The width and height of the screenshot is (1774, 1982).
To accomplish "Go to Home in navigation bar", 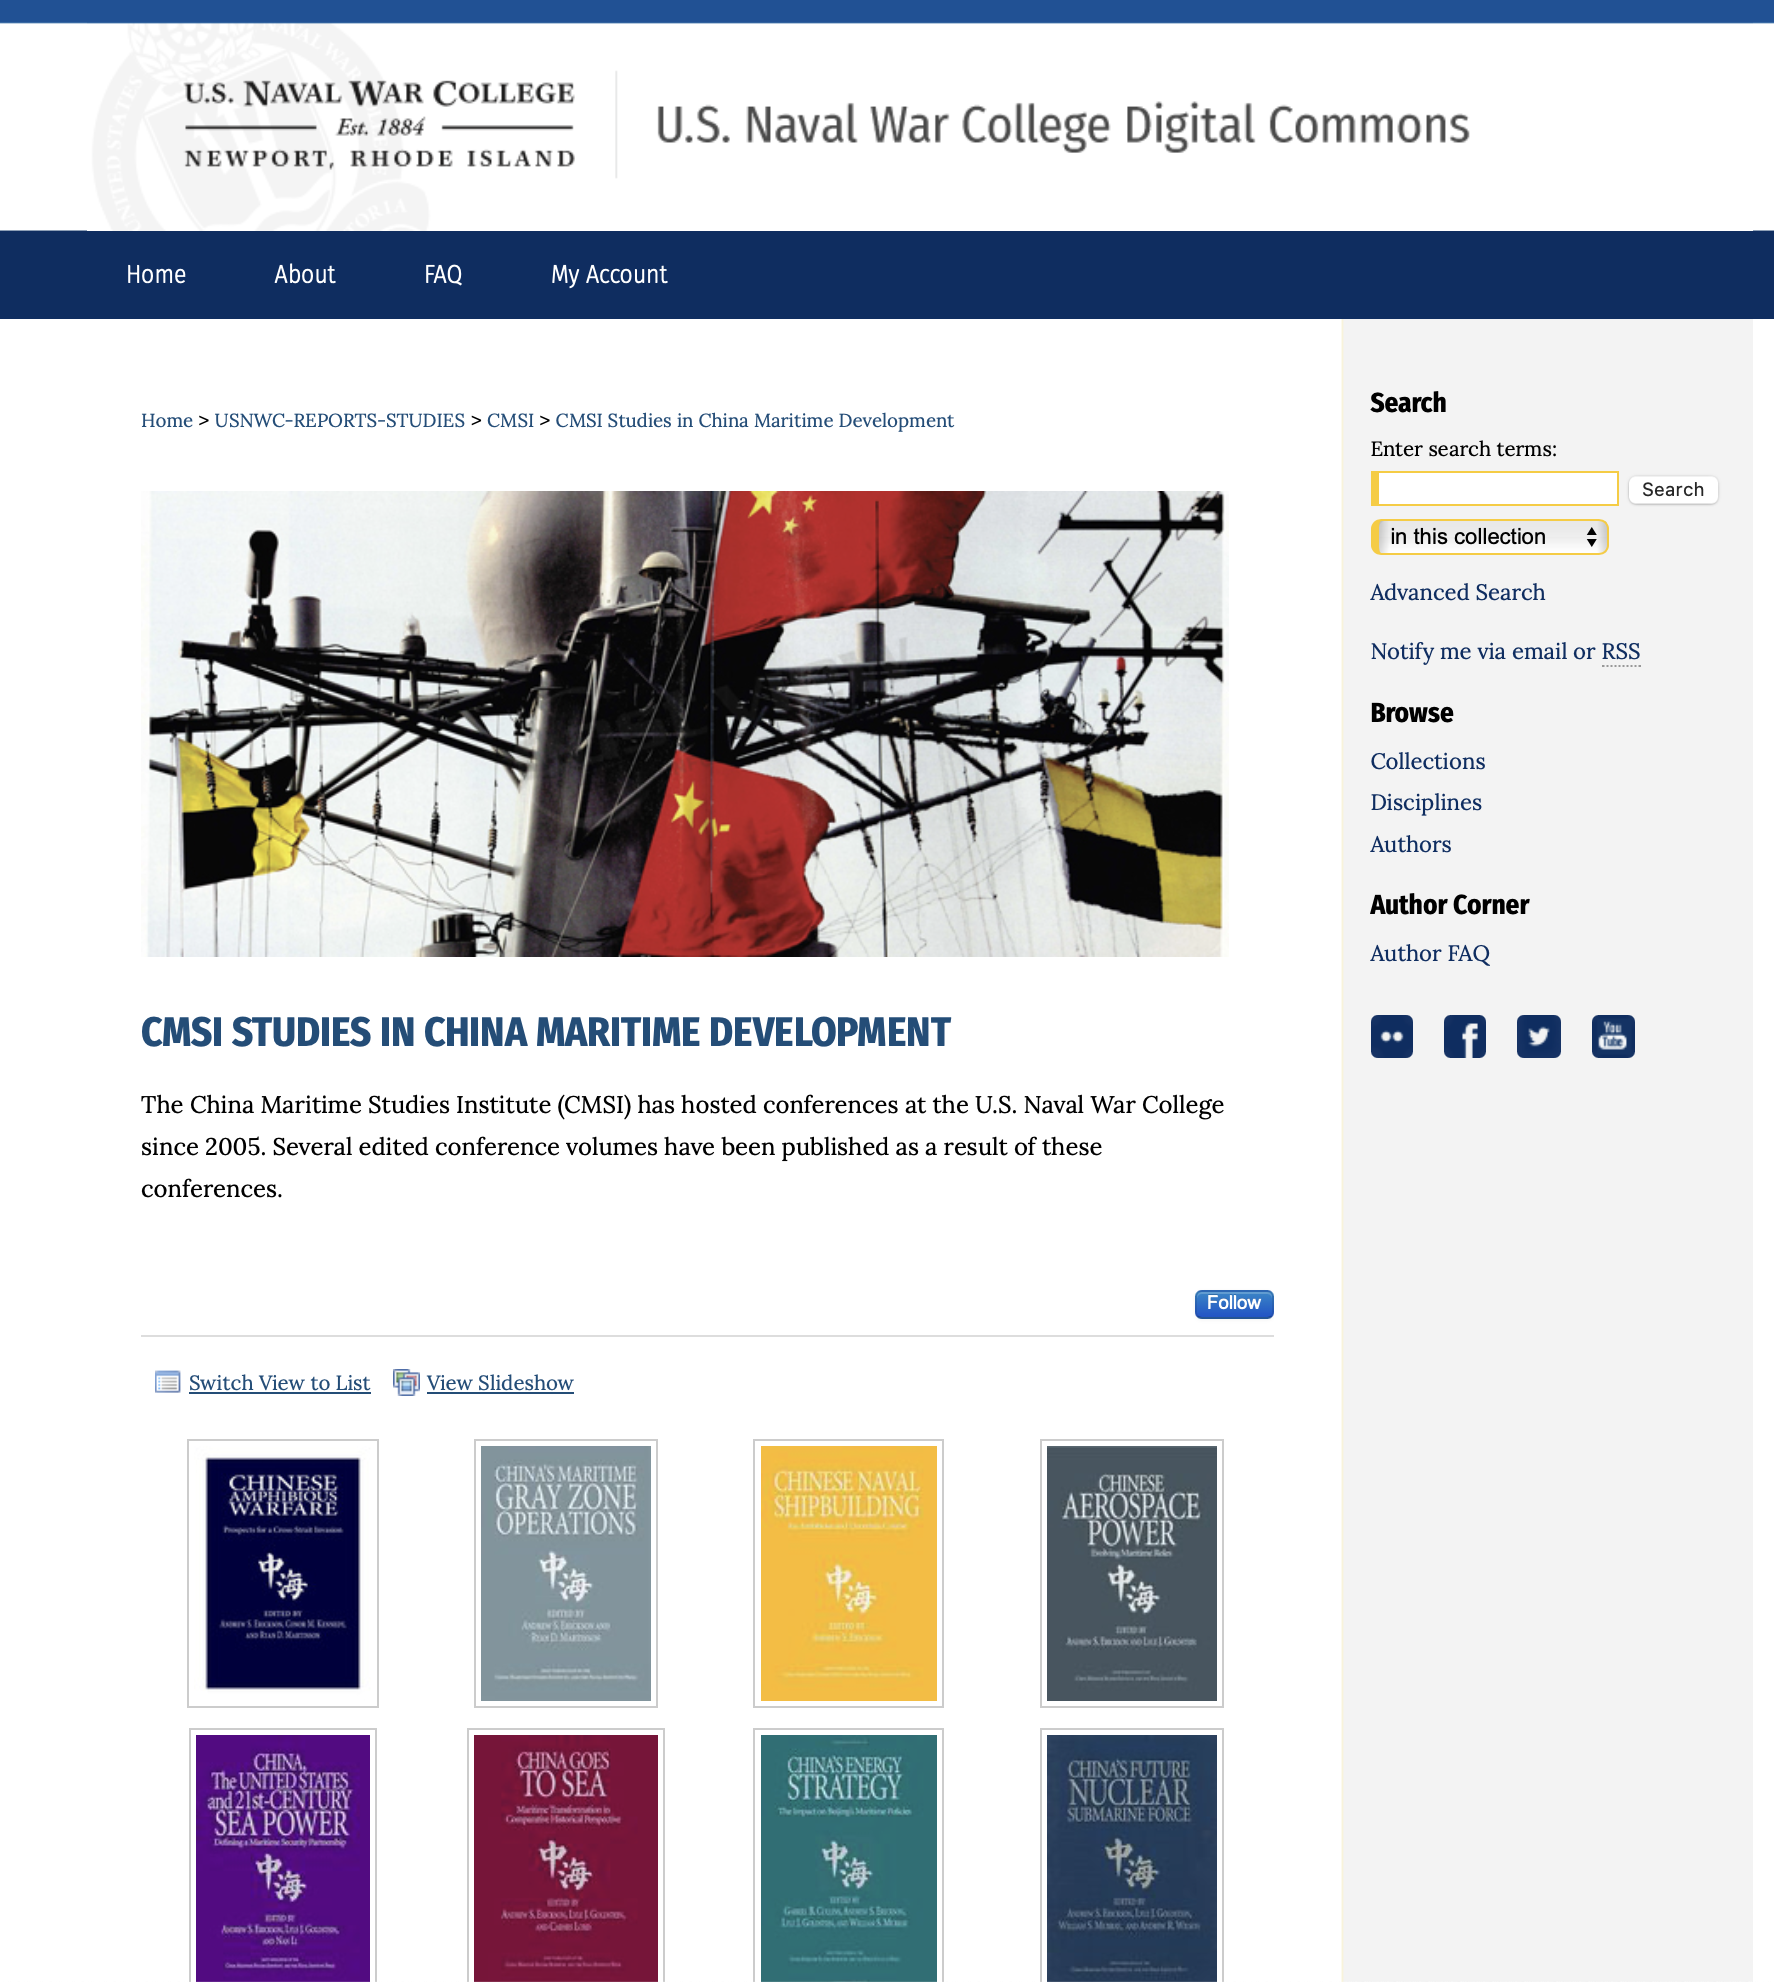I will (x=156, y=275).
